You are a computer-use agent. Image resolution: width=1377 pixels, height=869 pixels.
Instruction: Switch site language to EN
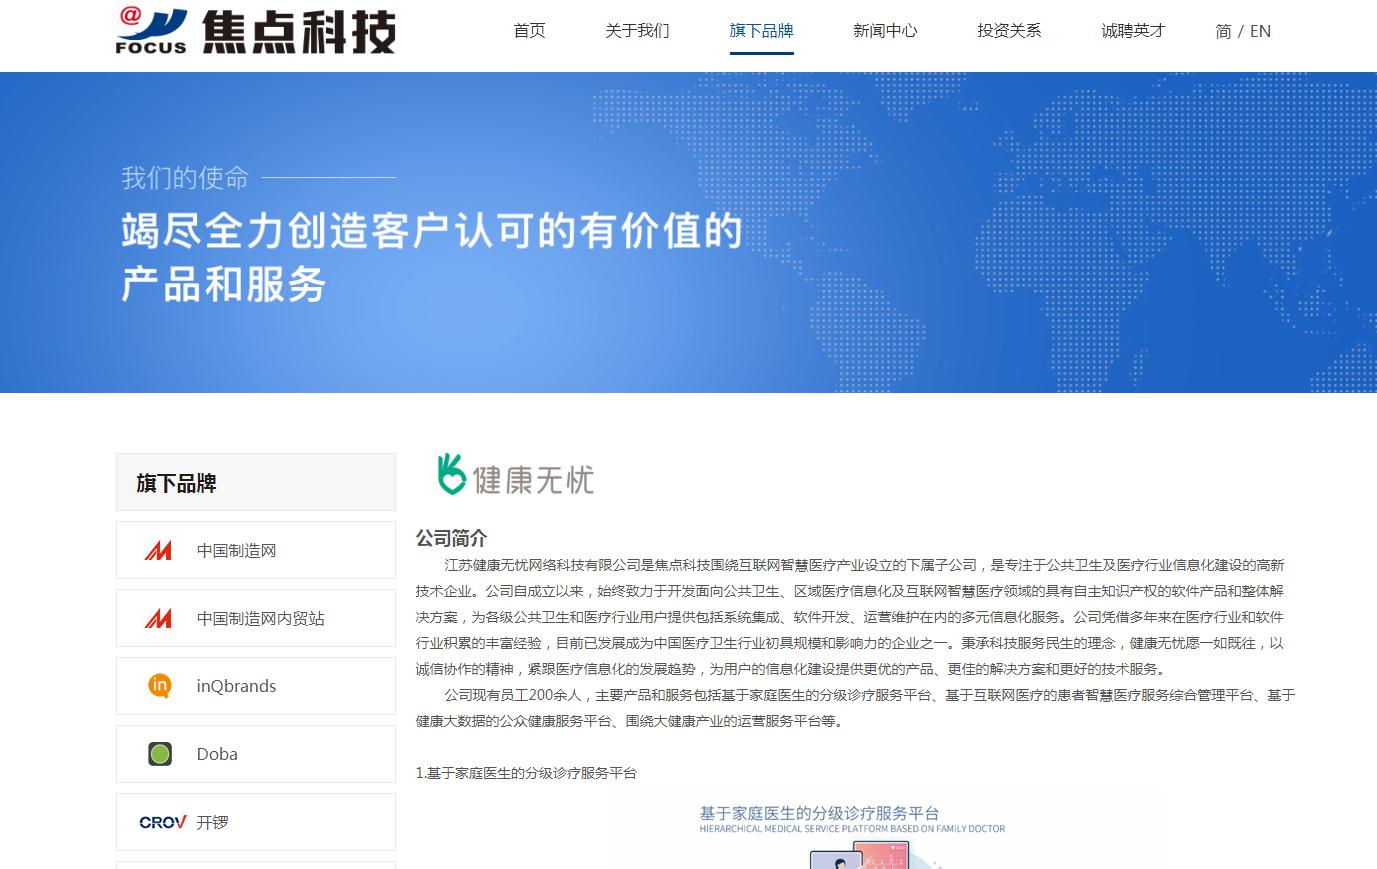(x=1261, y=31)
